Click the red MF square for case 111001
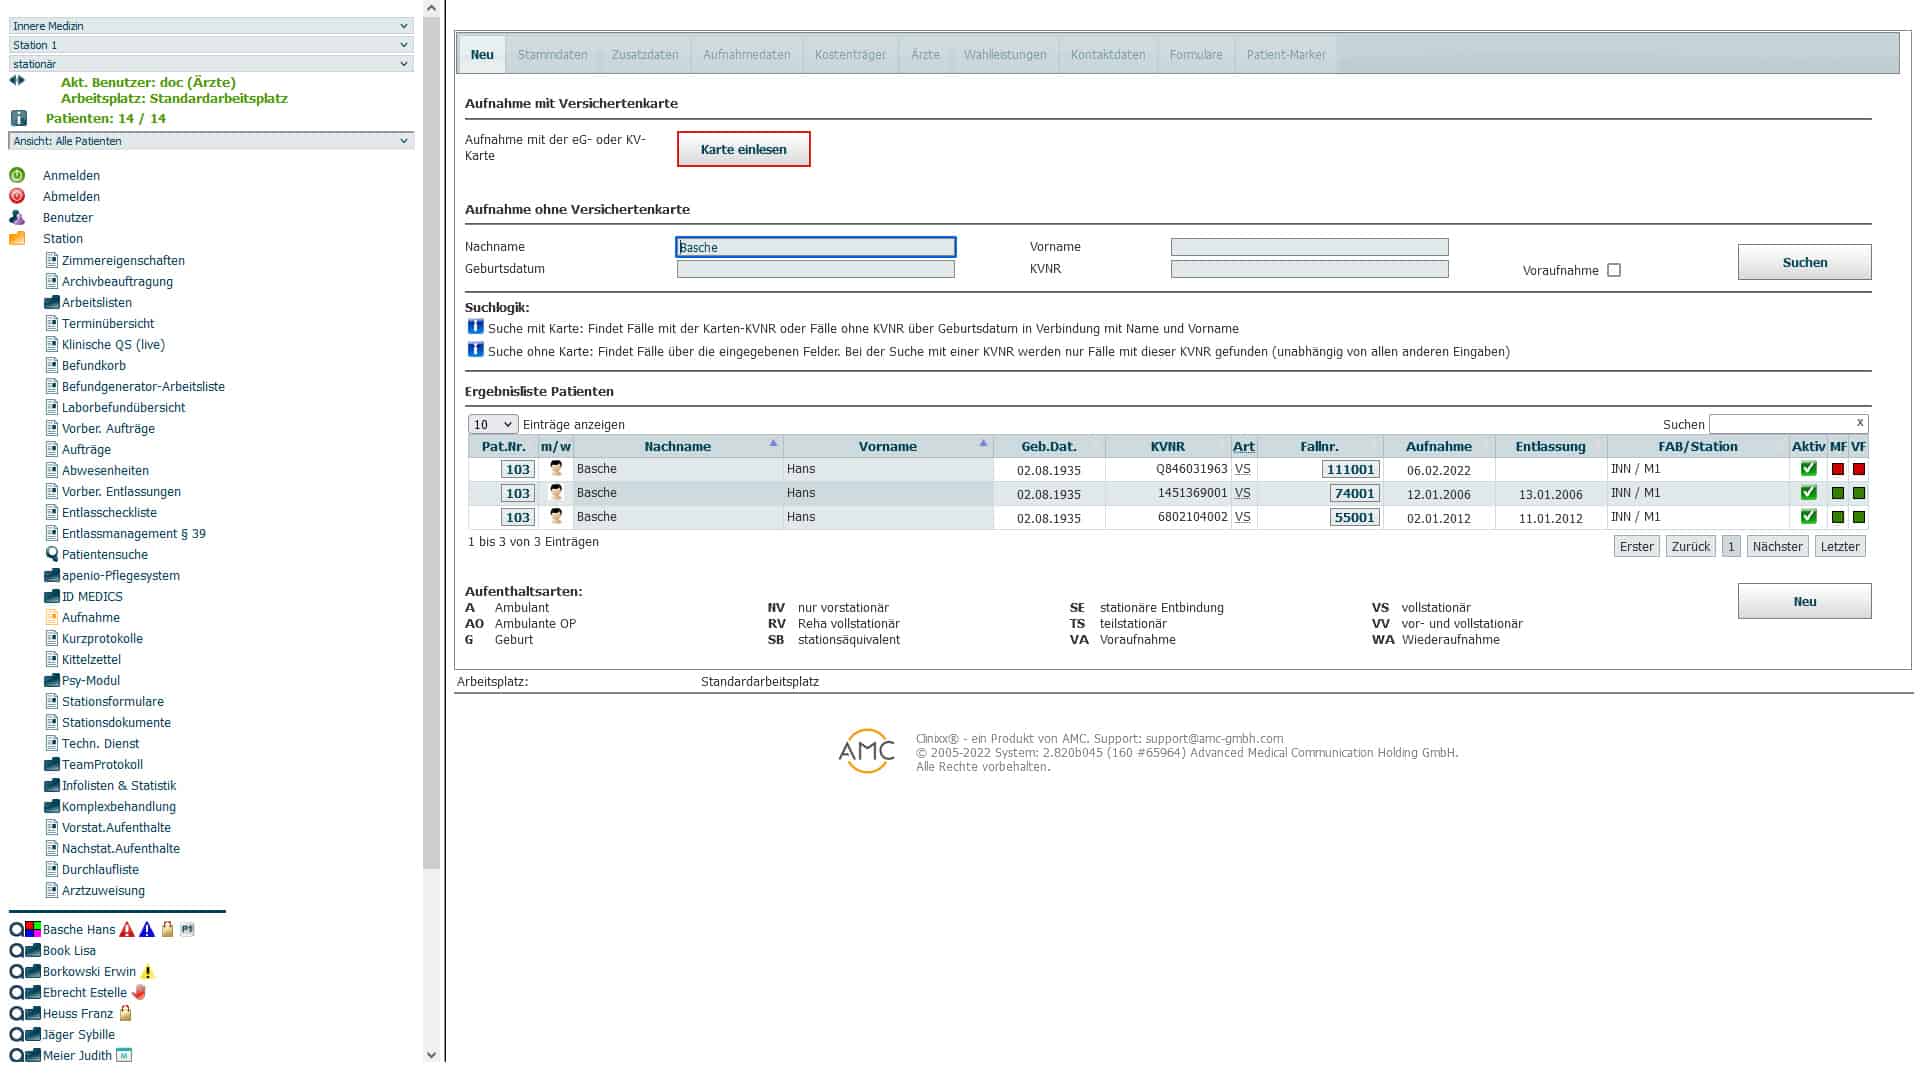 point(1837,469)
